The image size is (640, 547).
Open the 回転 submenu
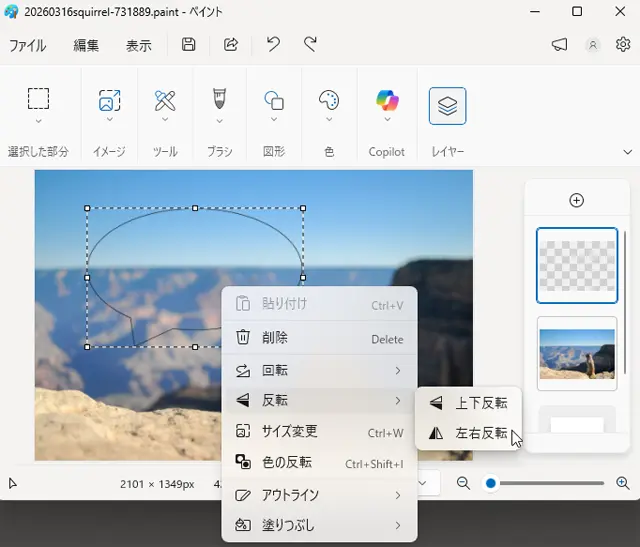coord(319,371)
